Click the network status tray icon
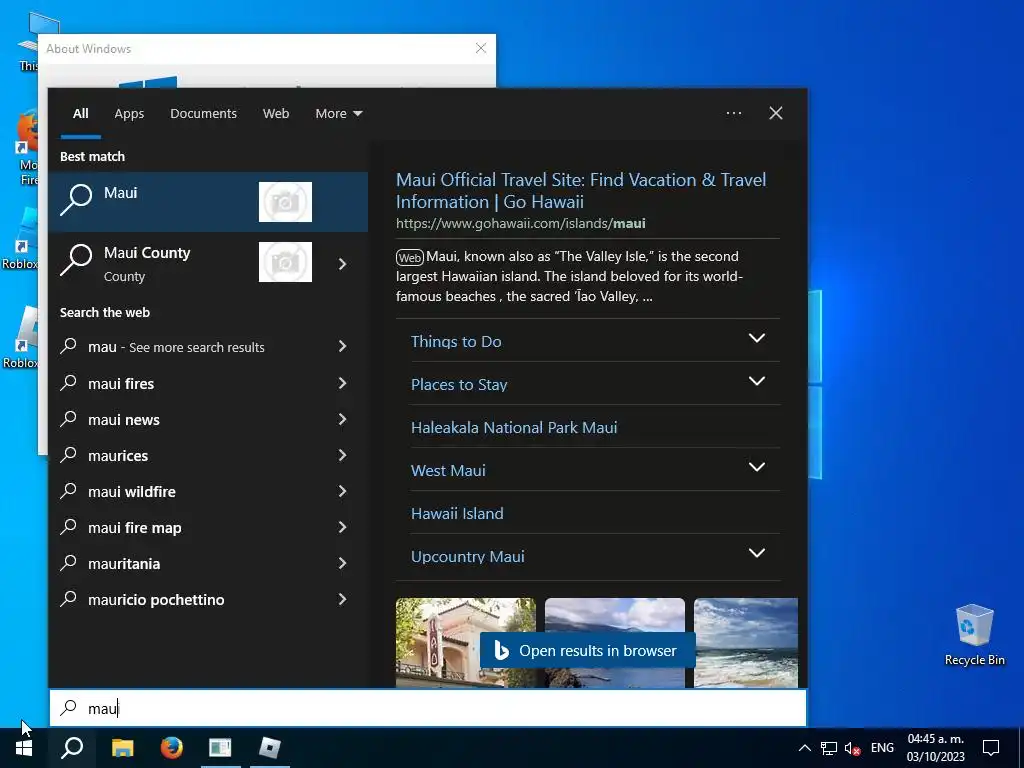1024x768 pixels. (x=829, y=748)
